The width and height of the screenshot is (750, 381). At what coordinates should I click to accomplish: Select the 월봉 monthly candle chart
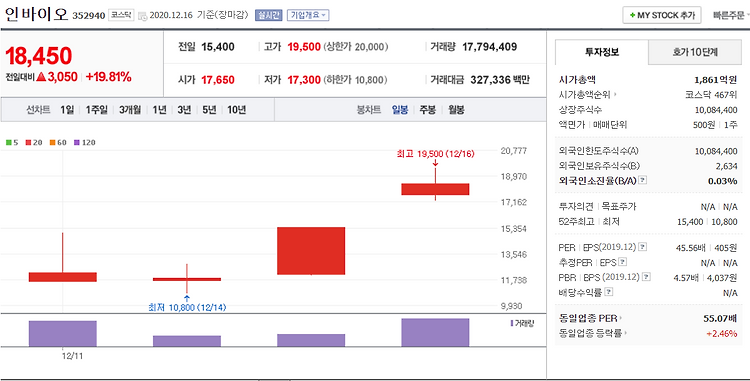coord(456,110)
